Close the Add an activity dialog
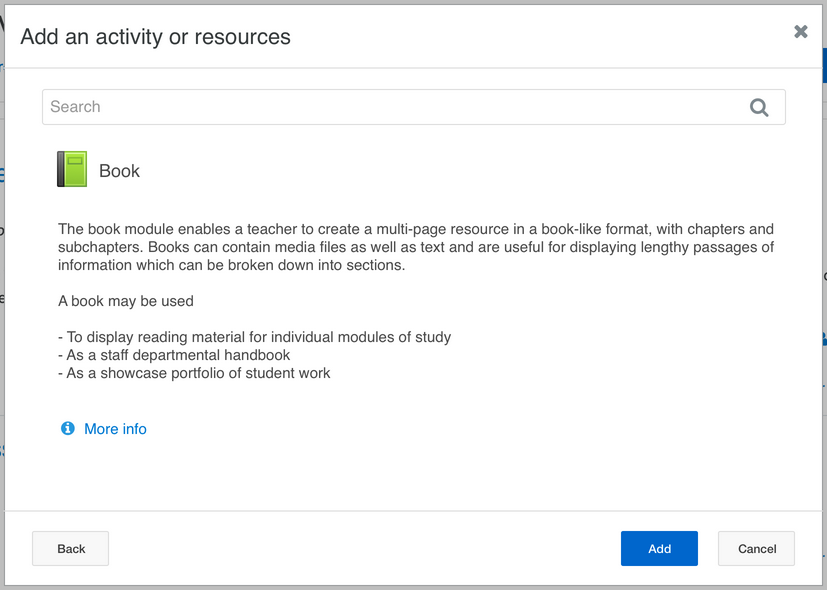 [800, 32]
